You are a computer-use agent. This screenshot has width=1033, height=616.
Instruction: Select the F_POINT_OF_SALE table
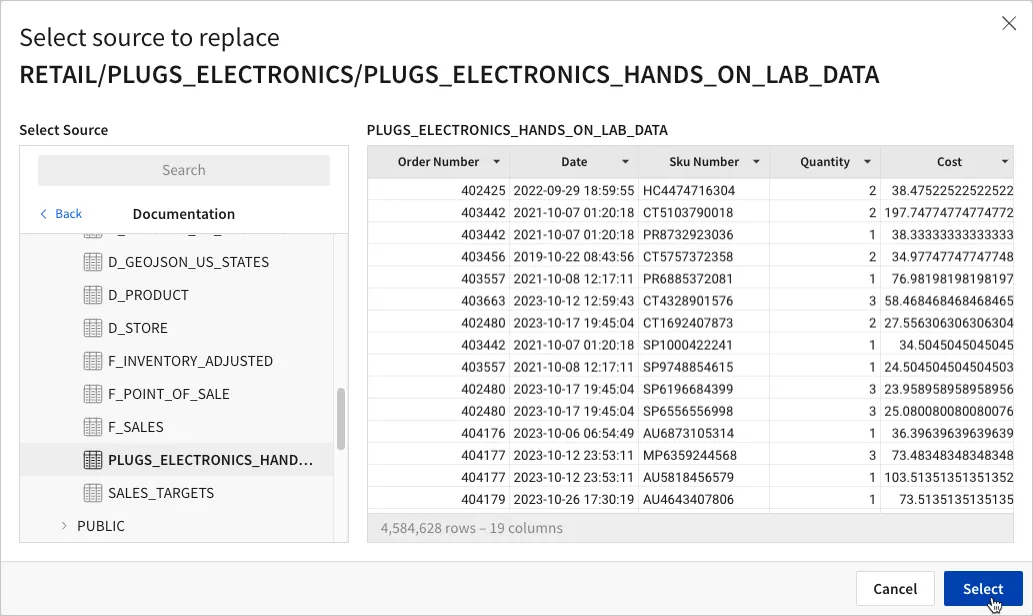177,394
